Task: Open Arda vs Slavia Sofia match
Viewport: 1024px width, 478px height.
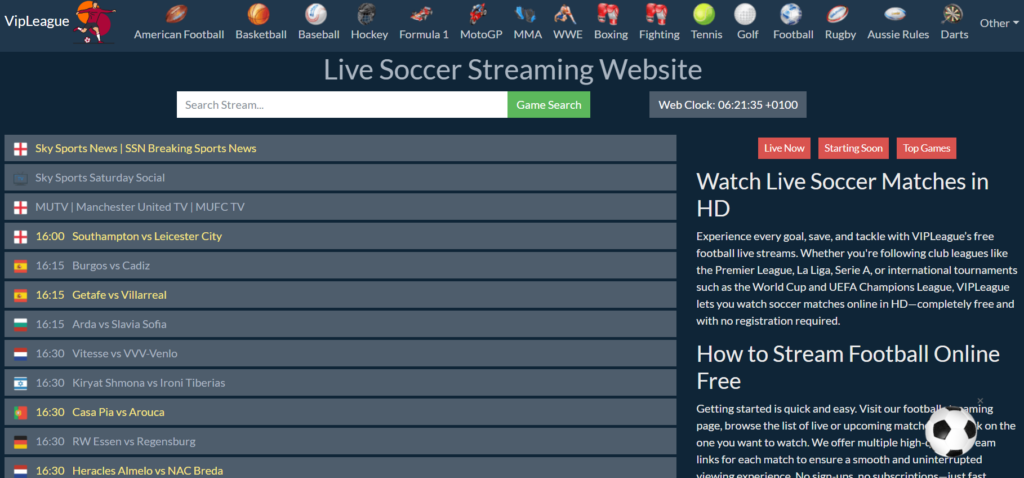Action: tap(340, 325)
